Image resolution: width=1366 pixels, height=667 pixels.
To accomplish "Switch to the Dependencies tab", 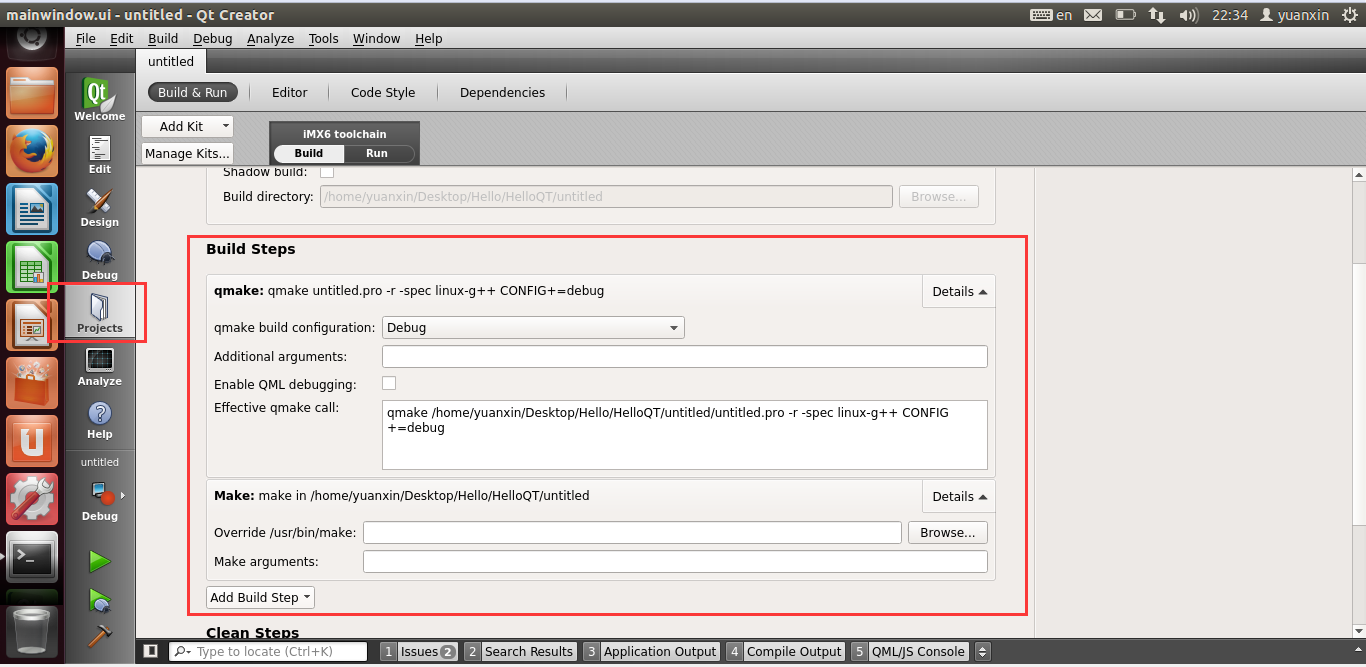I will click(x=502, y=92).
